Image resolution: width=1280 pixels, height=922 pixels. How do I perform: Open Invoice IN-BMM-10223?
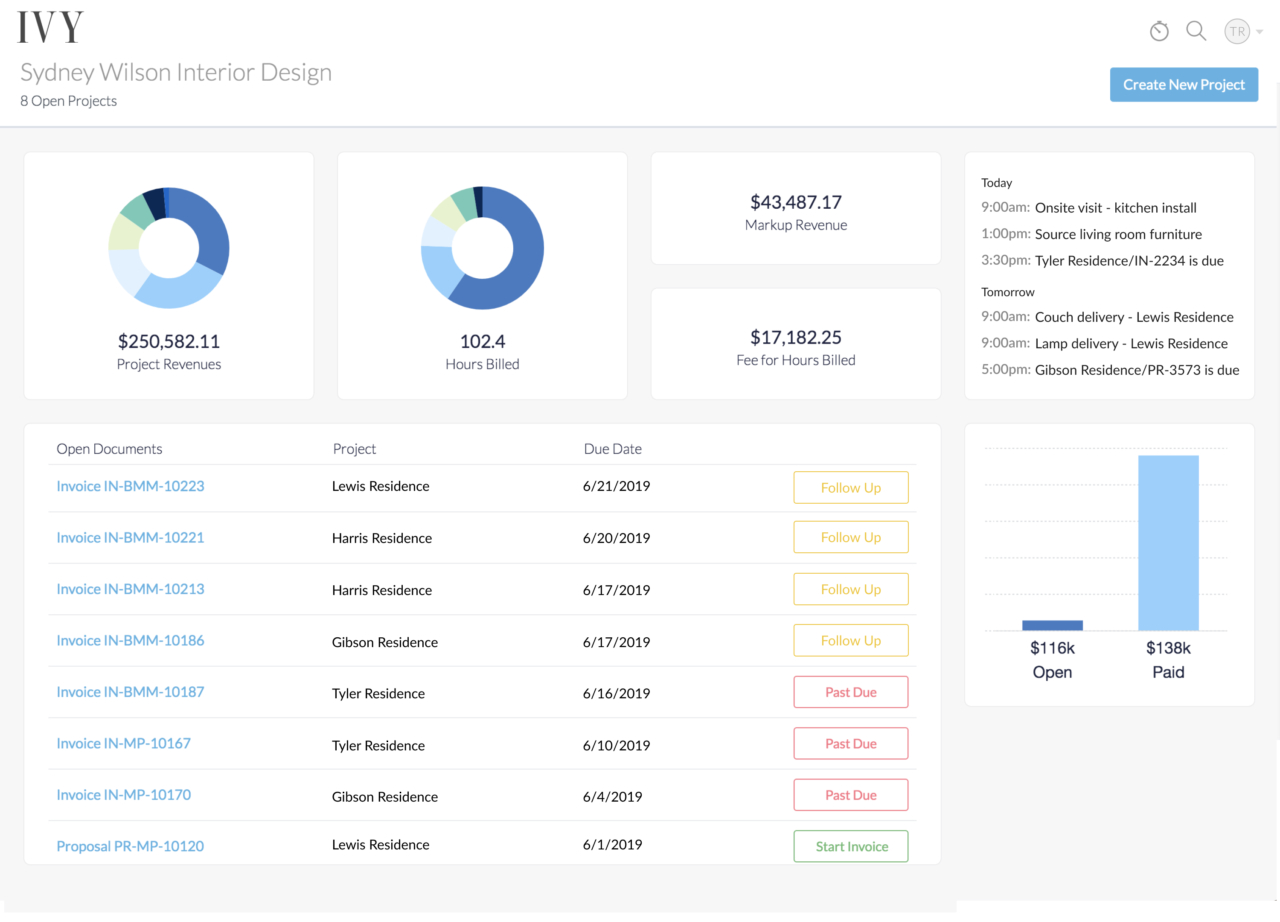click(130, 486)
